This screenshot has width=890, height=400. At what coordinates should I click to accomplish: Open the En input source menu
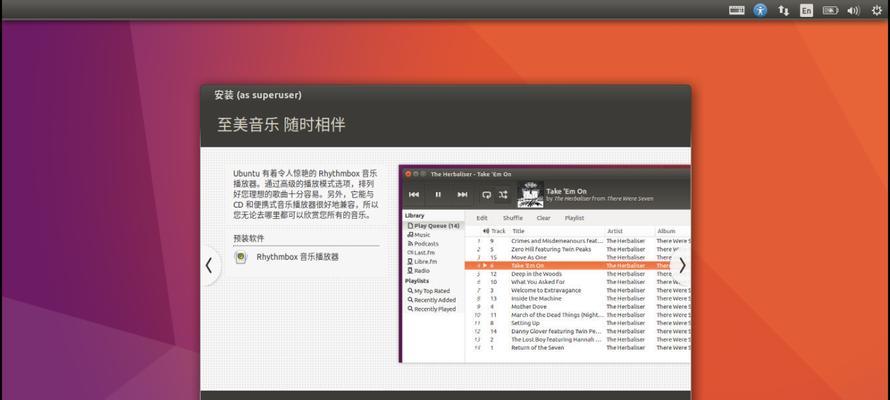806,10
